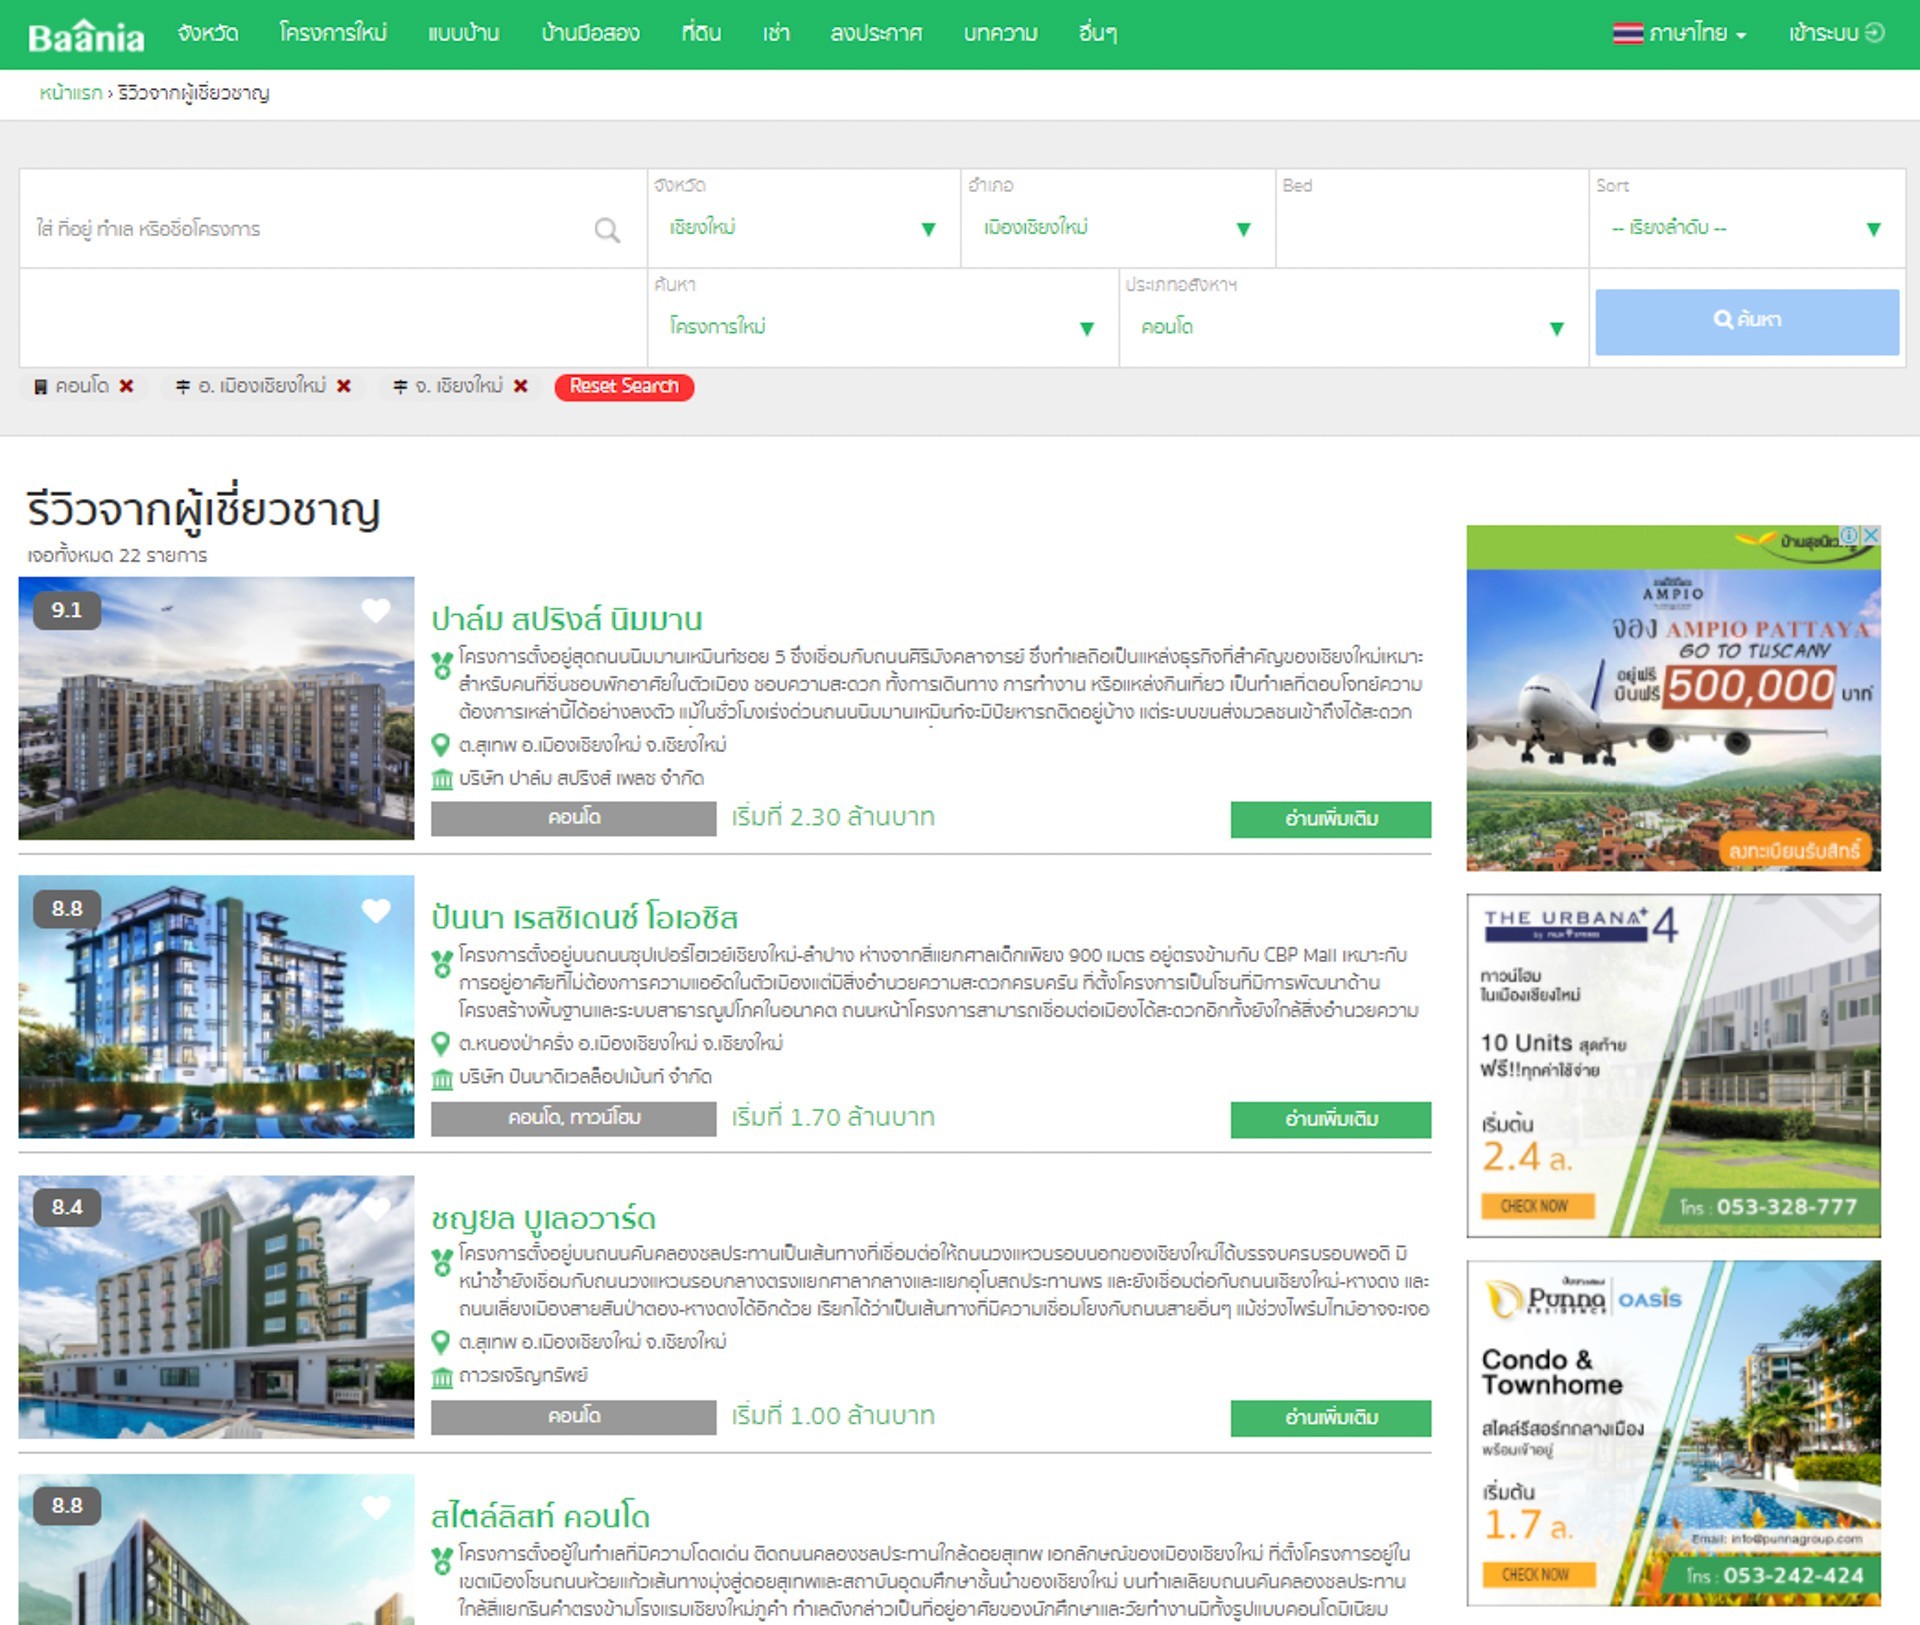Favorite ปาล์ม สปริงส์ นิมมาน with heart icon

point(376,610)
